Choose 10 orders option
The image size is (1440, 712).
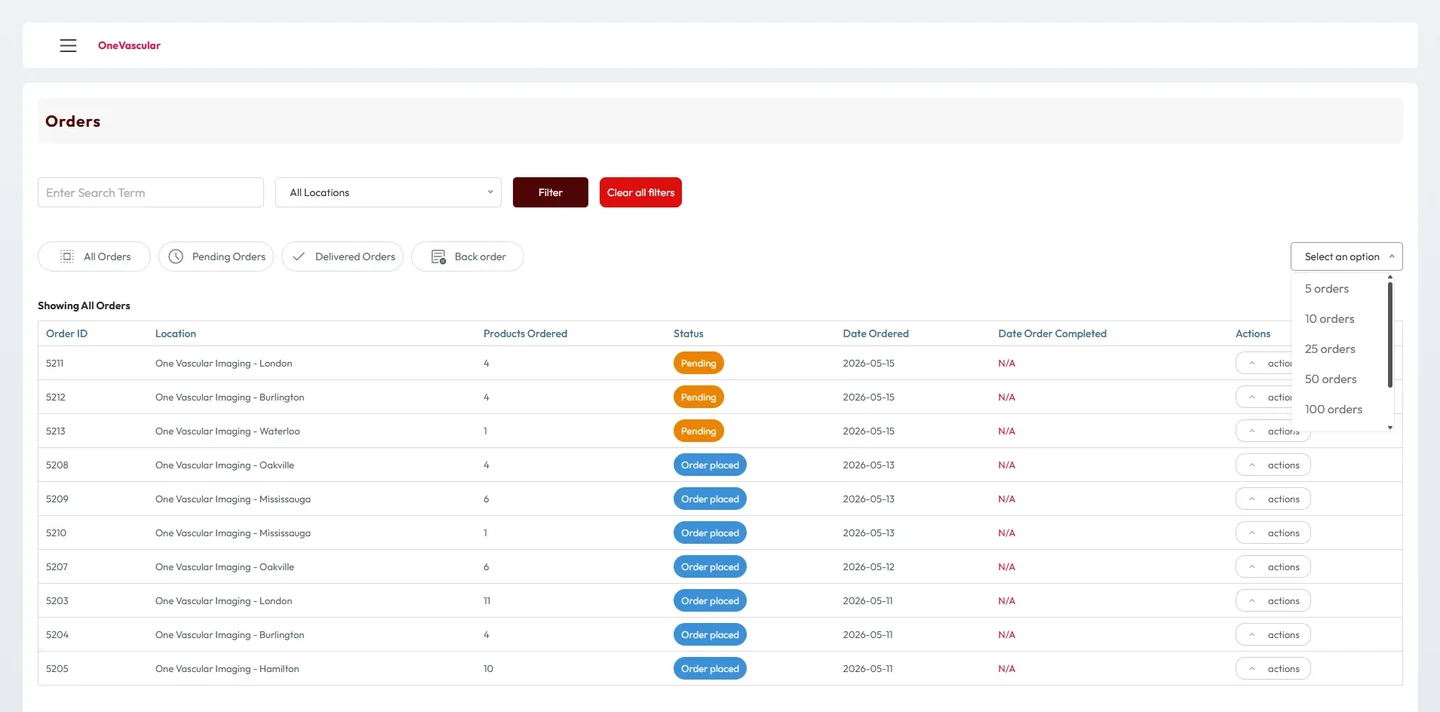pos(1329,319)
